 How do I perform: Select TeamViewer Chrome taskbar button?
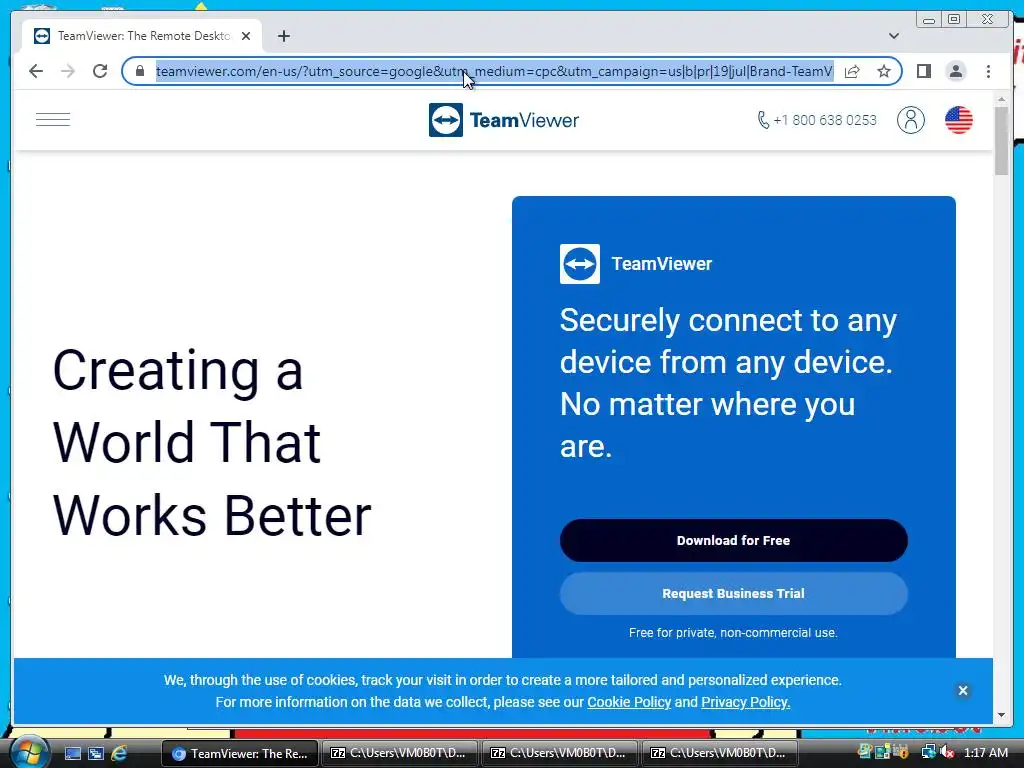[240, 753]
